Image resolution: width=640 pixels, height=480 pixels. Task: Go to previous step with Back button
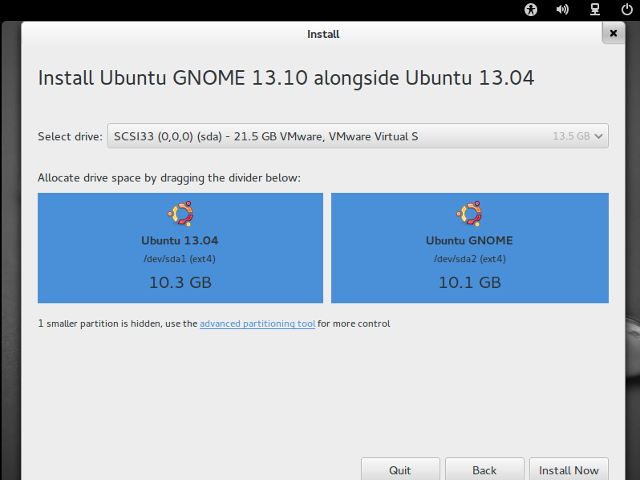(484, 470)
